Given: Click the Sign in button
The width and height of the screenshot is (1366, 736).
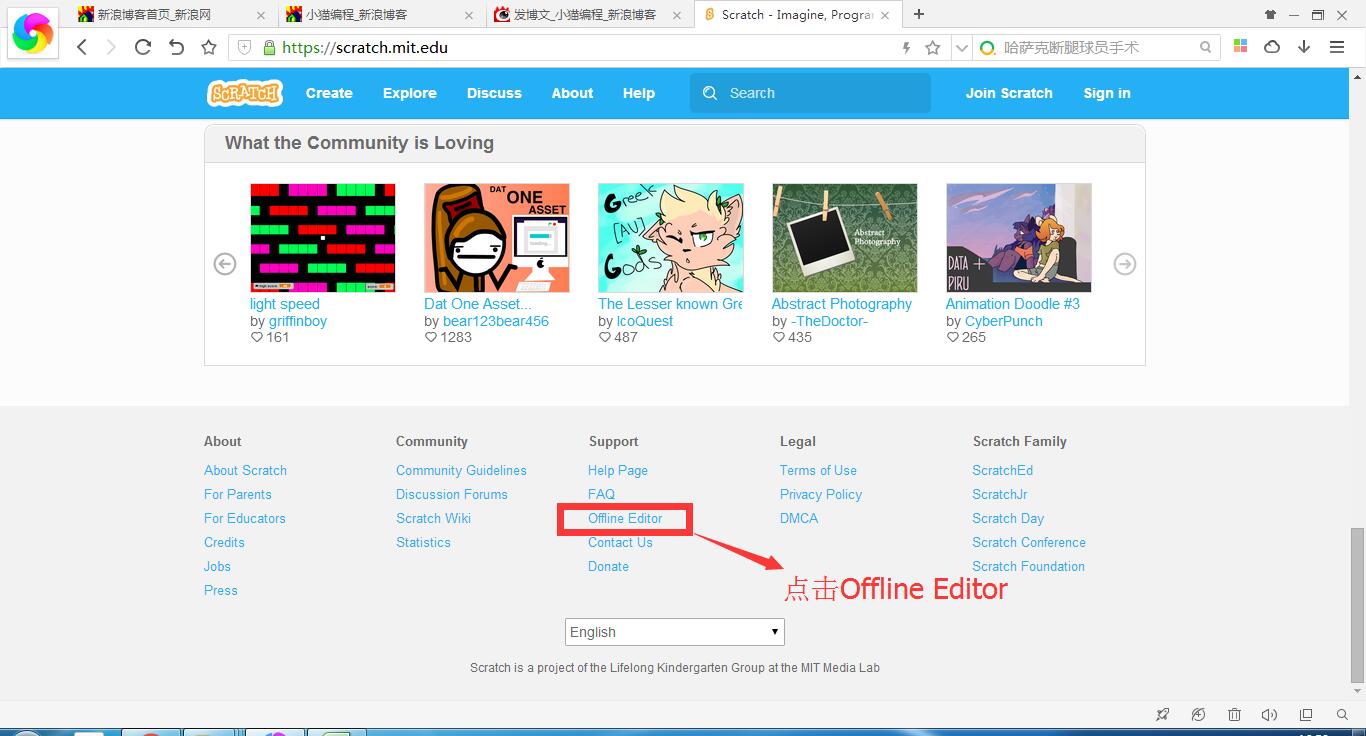Looking at the screenshot, I should pyautogui.click(x=1107, y=93).
